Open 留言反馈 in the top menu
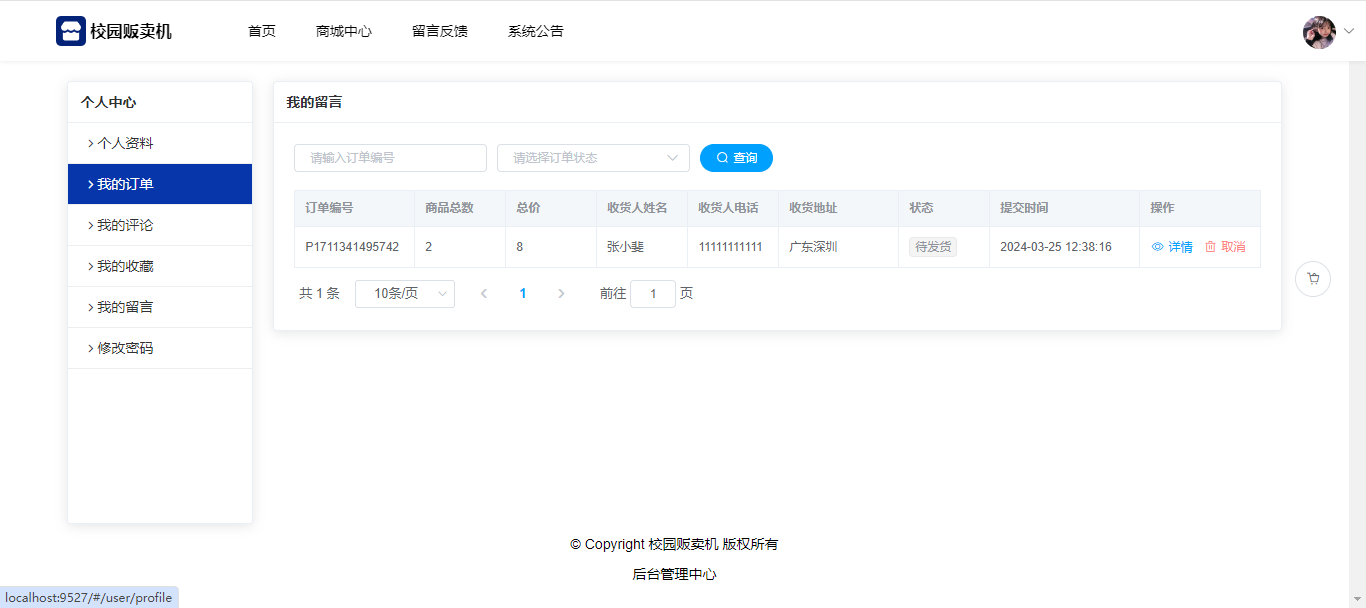 [440, 31]
